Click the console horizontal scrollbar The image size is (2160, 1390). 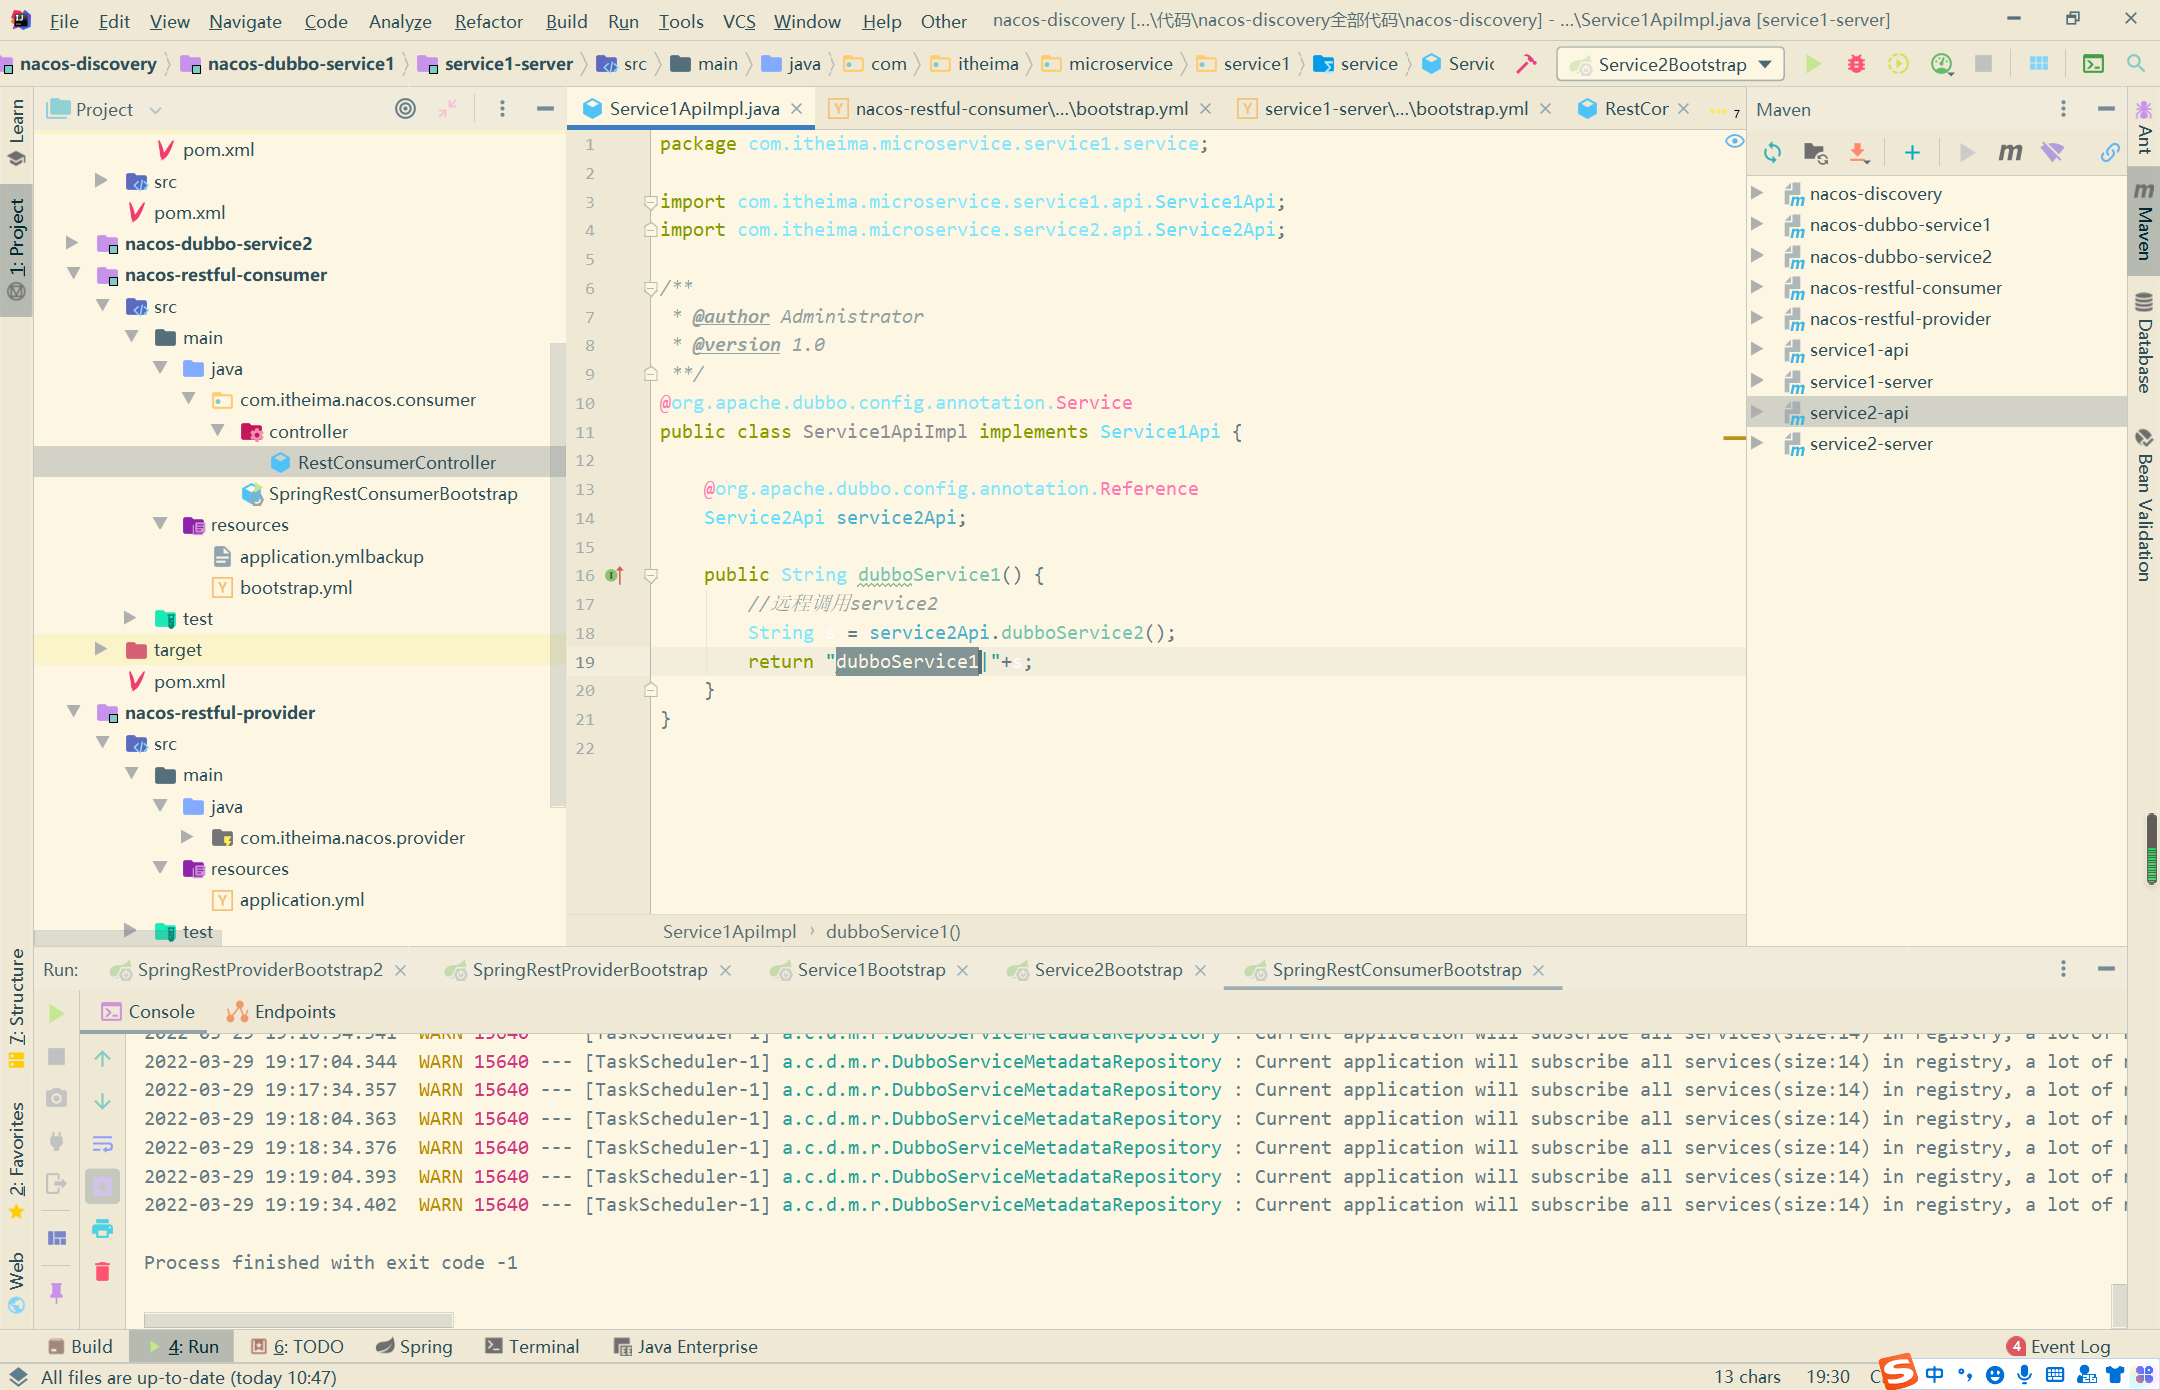coord(298,1319)
